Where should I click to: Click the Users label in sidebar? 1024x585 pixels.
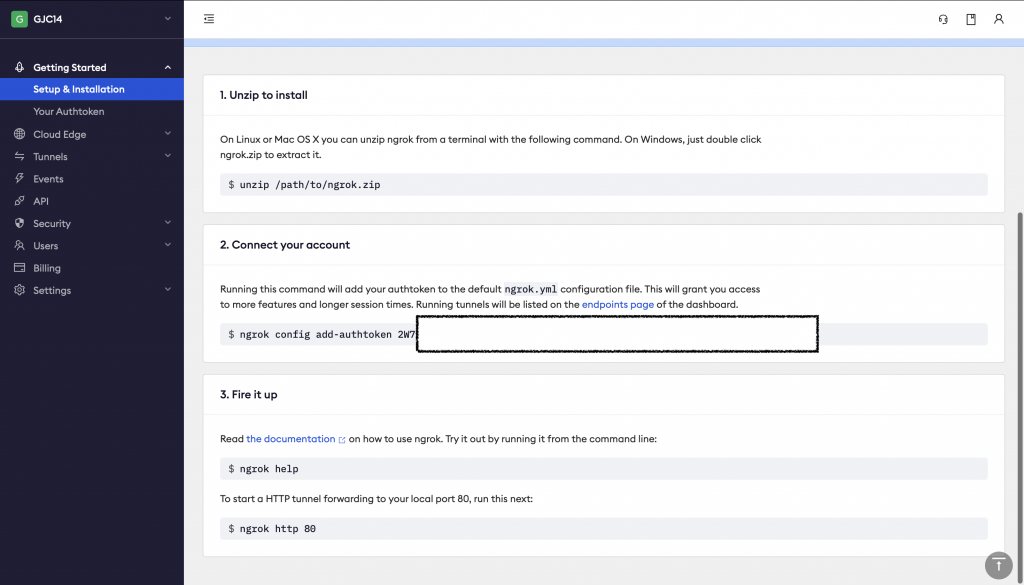point(46,245)
